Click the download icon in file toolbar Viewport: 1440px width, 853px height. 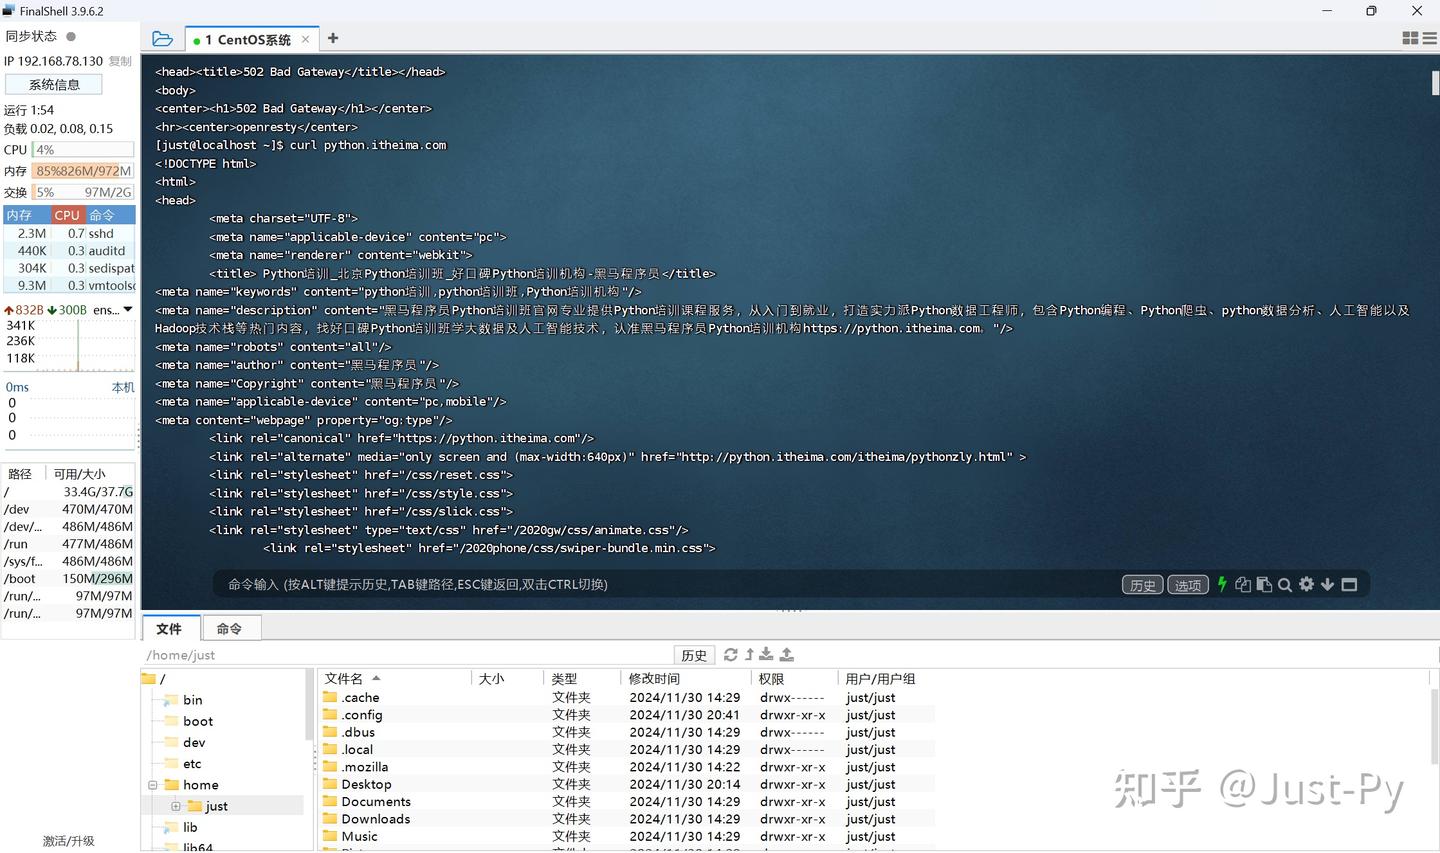pos(766,654)
